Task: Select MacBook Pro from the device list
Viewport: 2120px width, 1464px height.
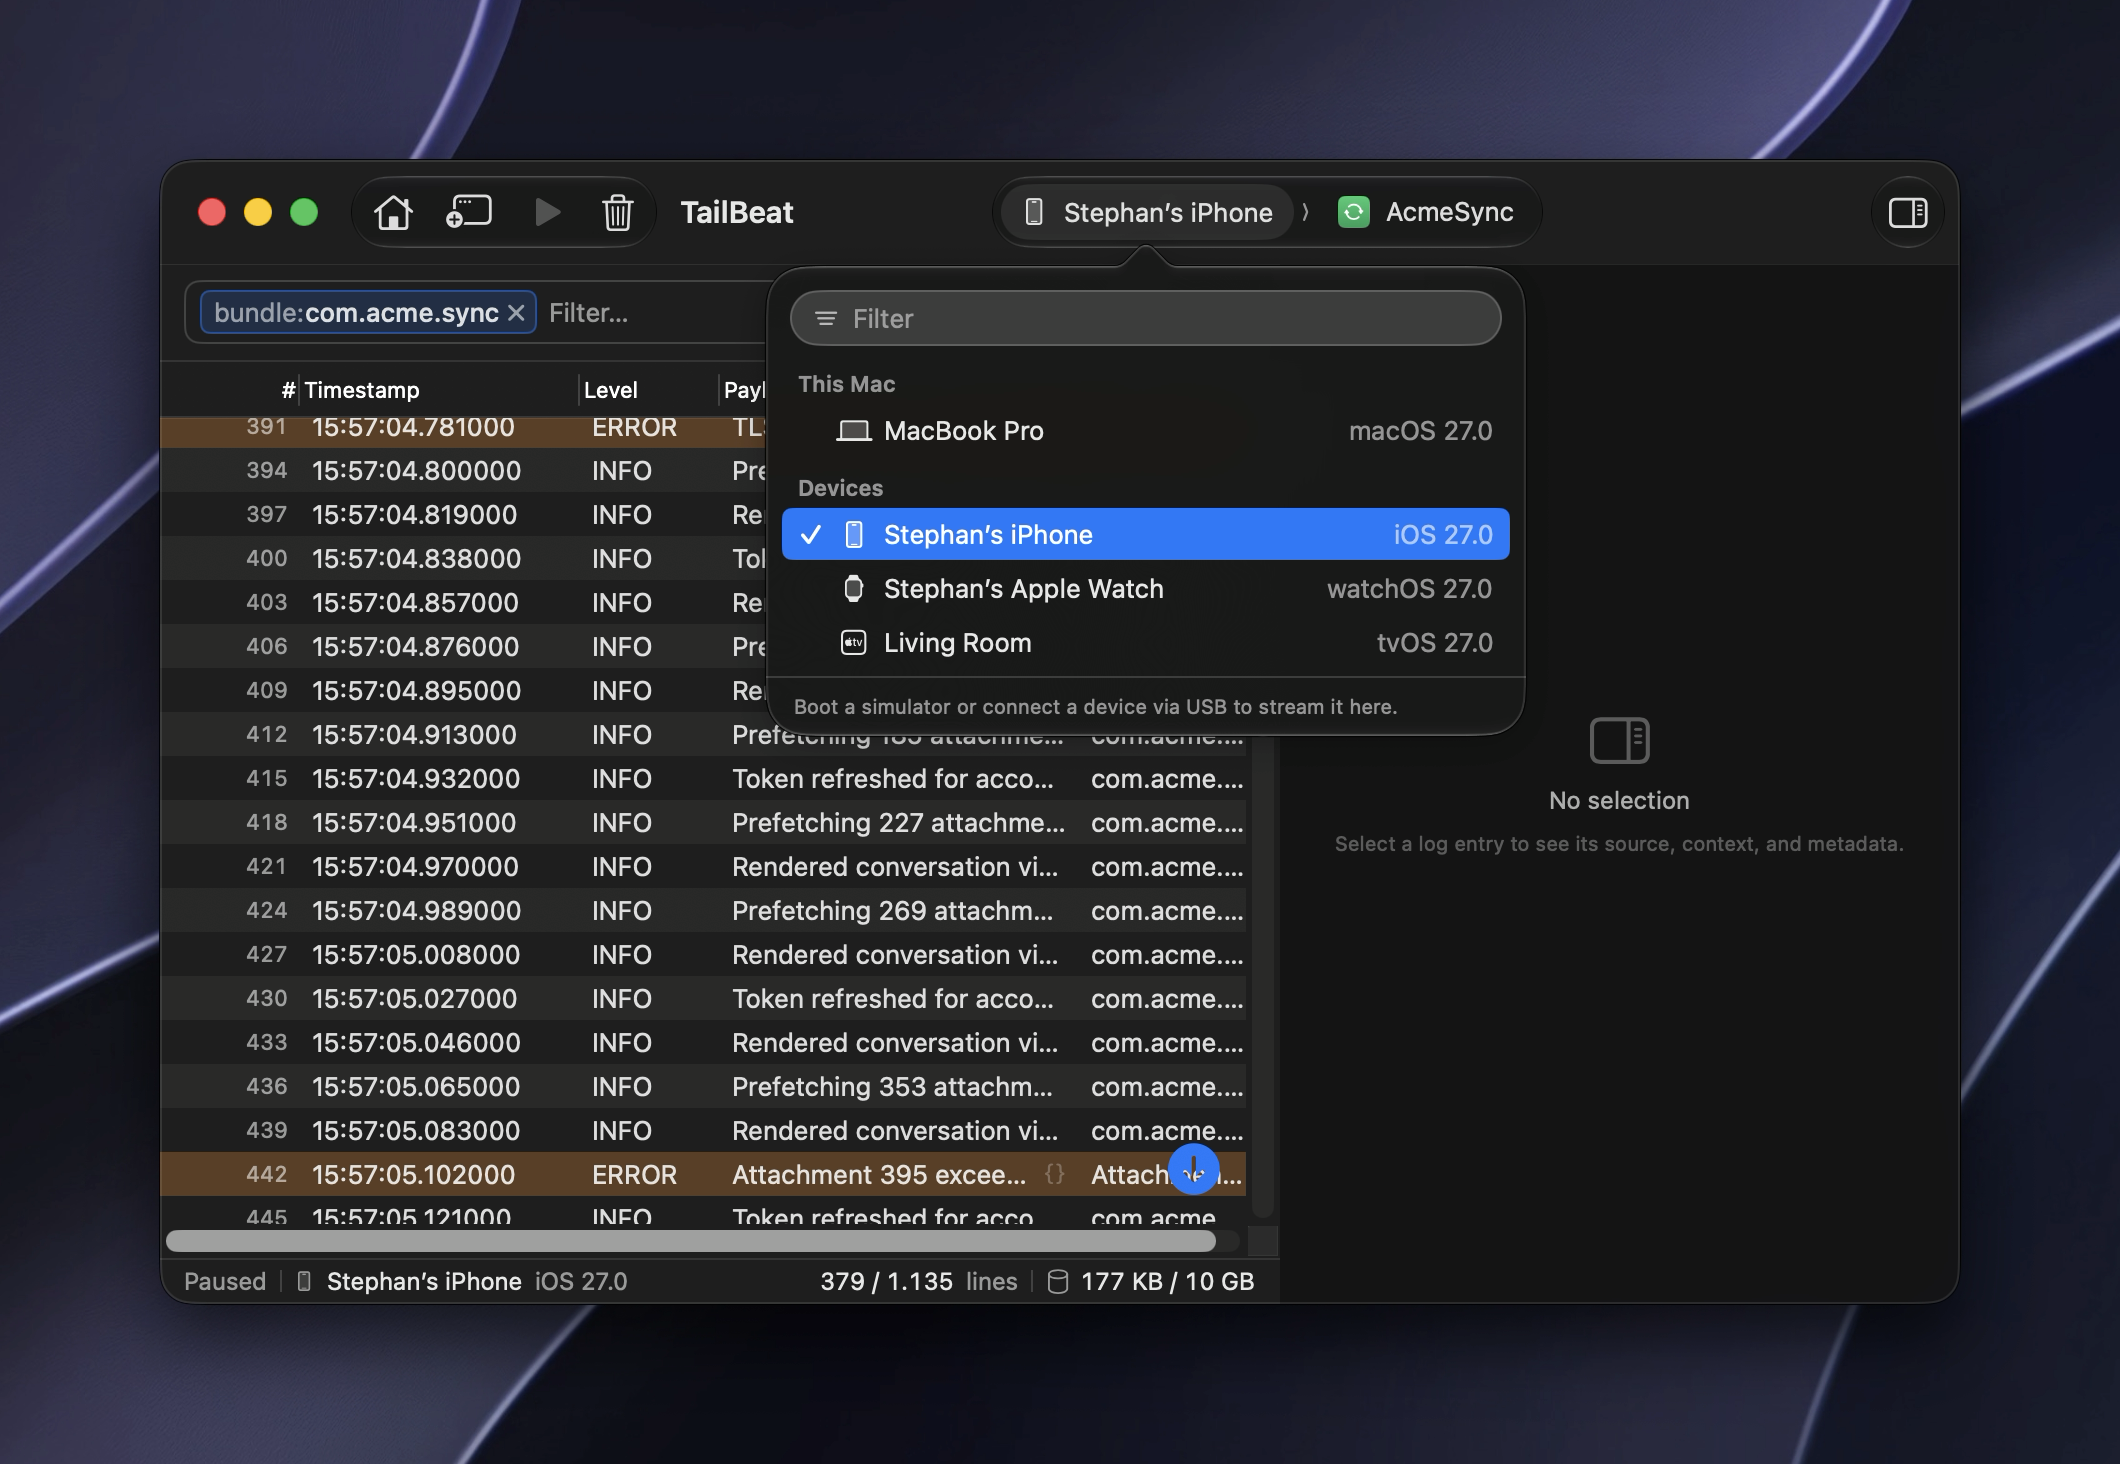Action: 1145,431
